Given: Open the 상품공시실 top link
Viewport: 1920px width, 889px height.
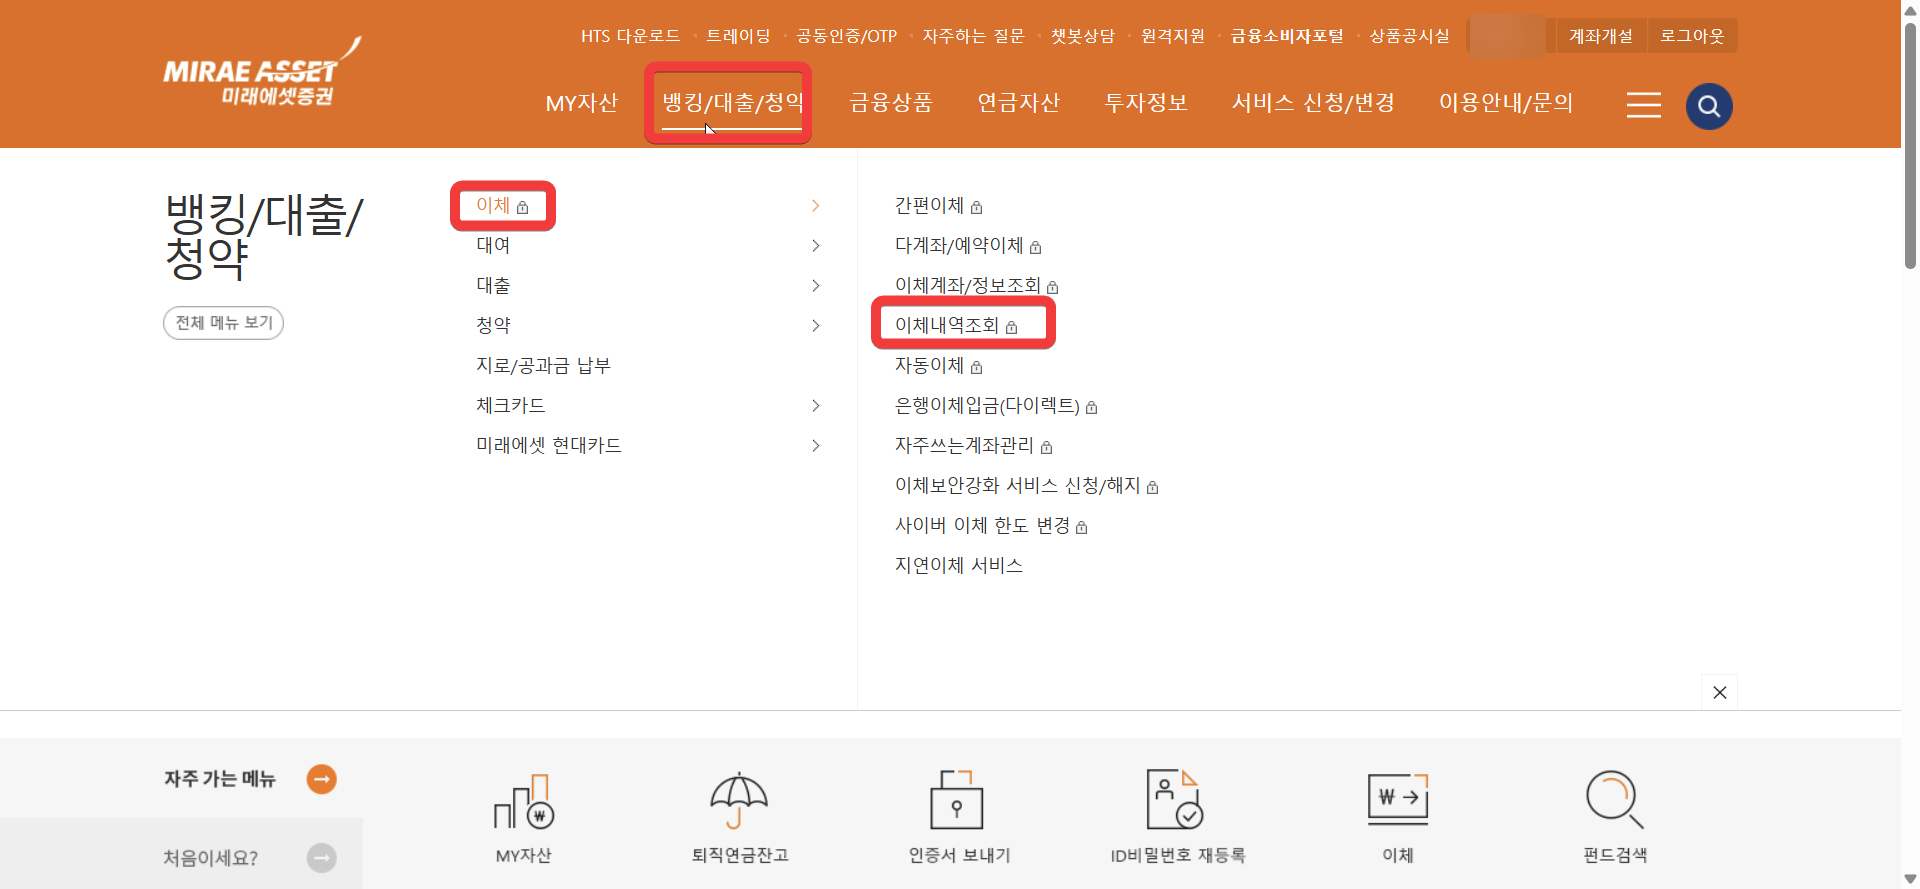Looking at the screenshot, I should (x=1409, y=36).
